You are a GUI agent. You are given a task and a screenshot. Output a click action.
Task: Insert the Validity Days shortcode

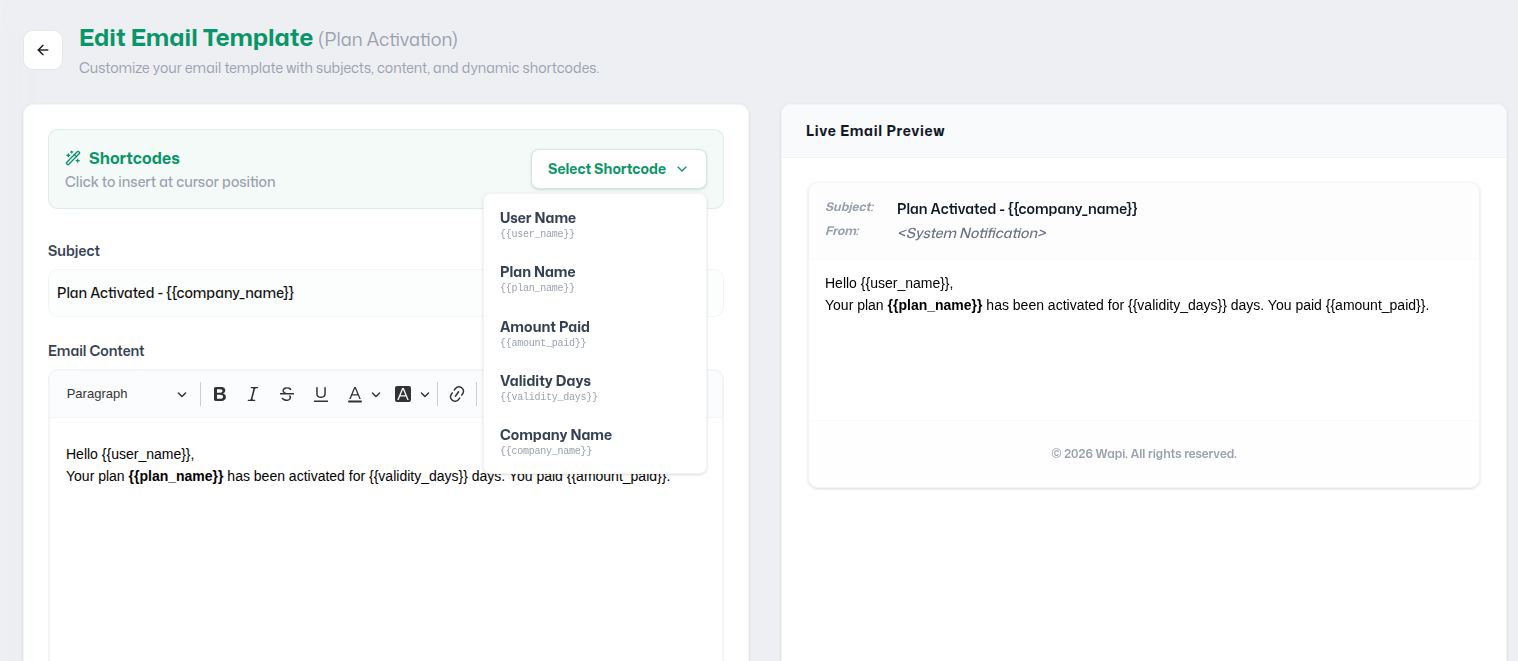pyautogui.click(x=595, y=388)
